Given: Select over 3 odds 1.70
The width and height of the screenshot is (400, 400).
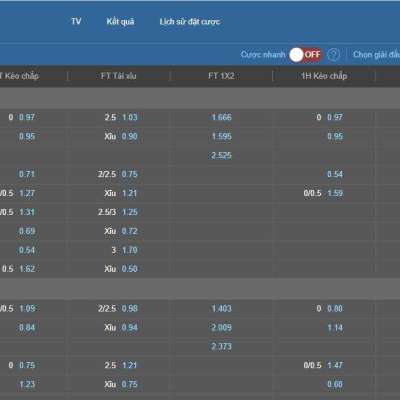Looking at the screenshot, I should pyautogui.click(x=130, y=250).
